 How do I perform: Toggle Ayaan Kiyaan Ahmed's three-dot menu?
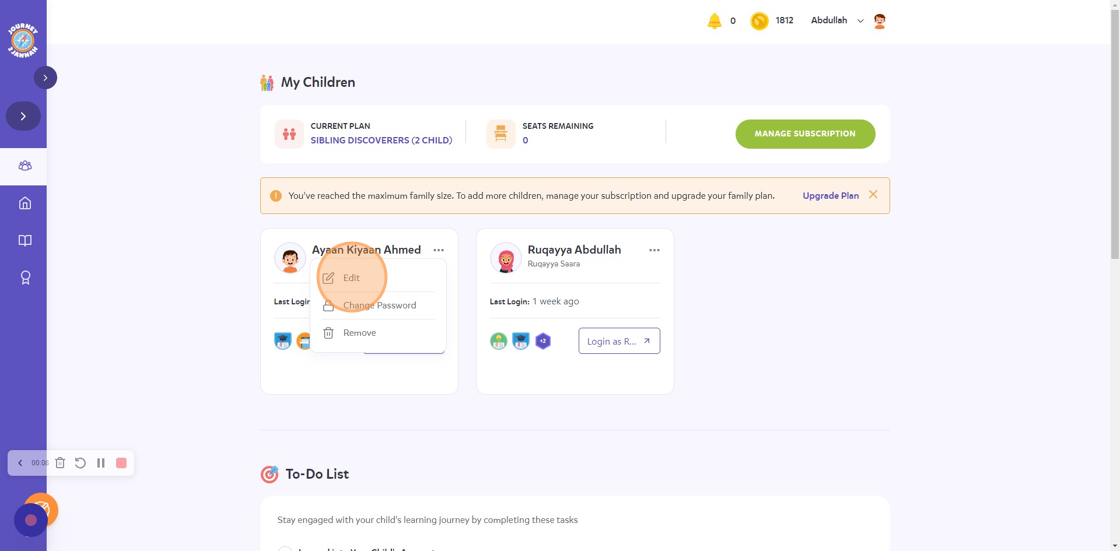[x=439, y=250]
